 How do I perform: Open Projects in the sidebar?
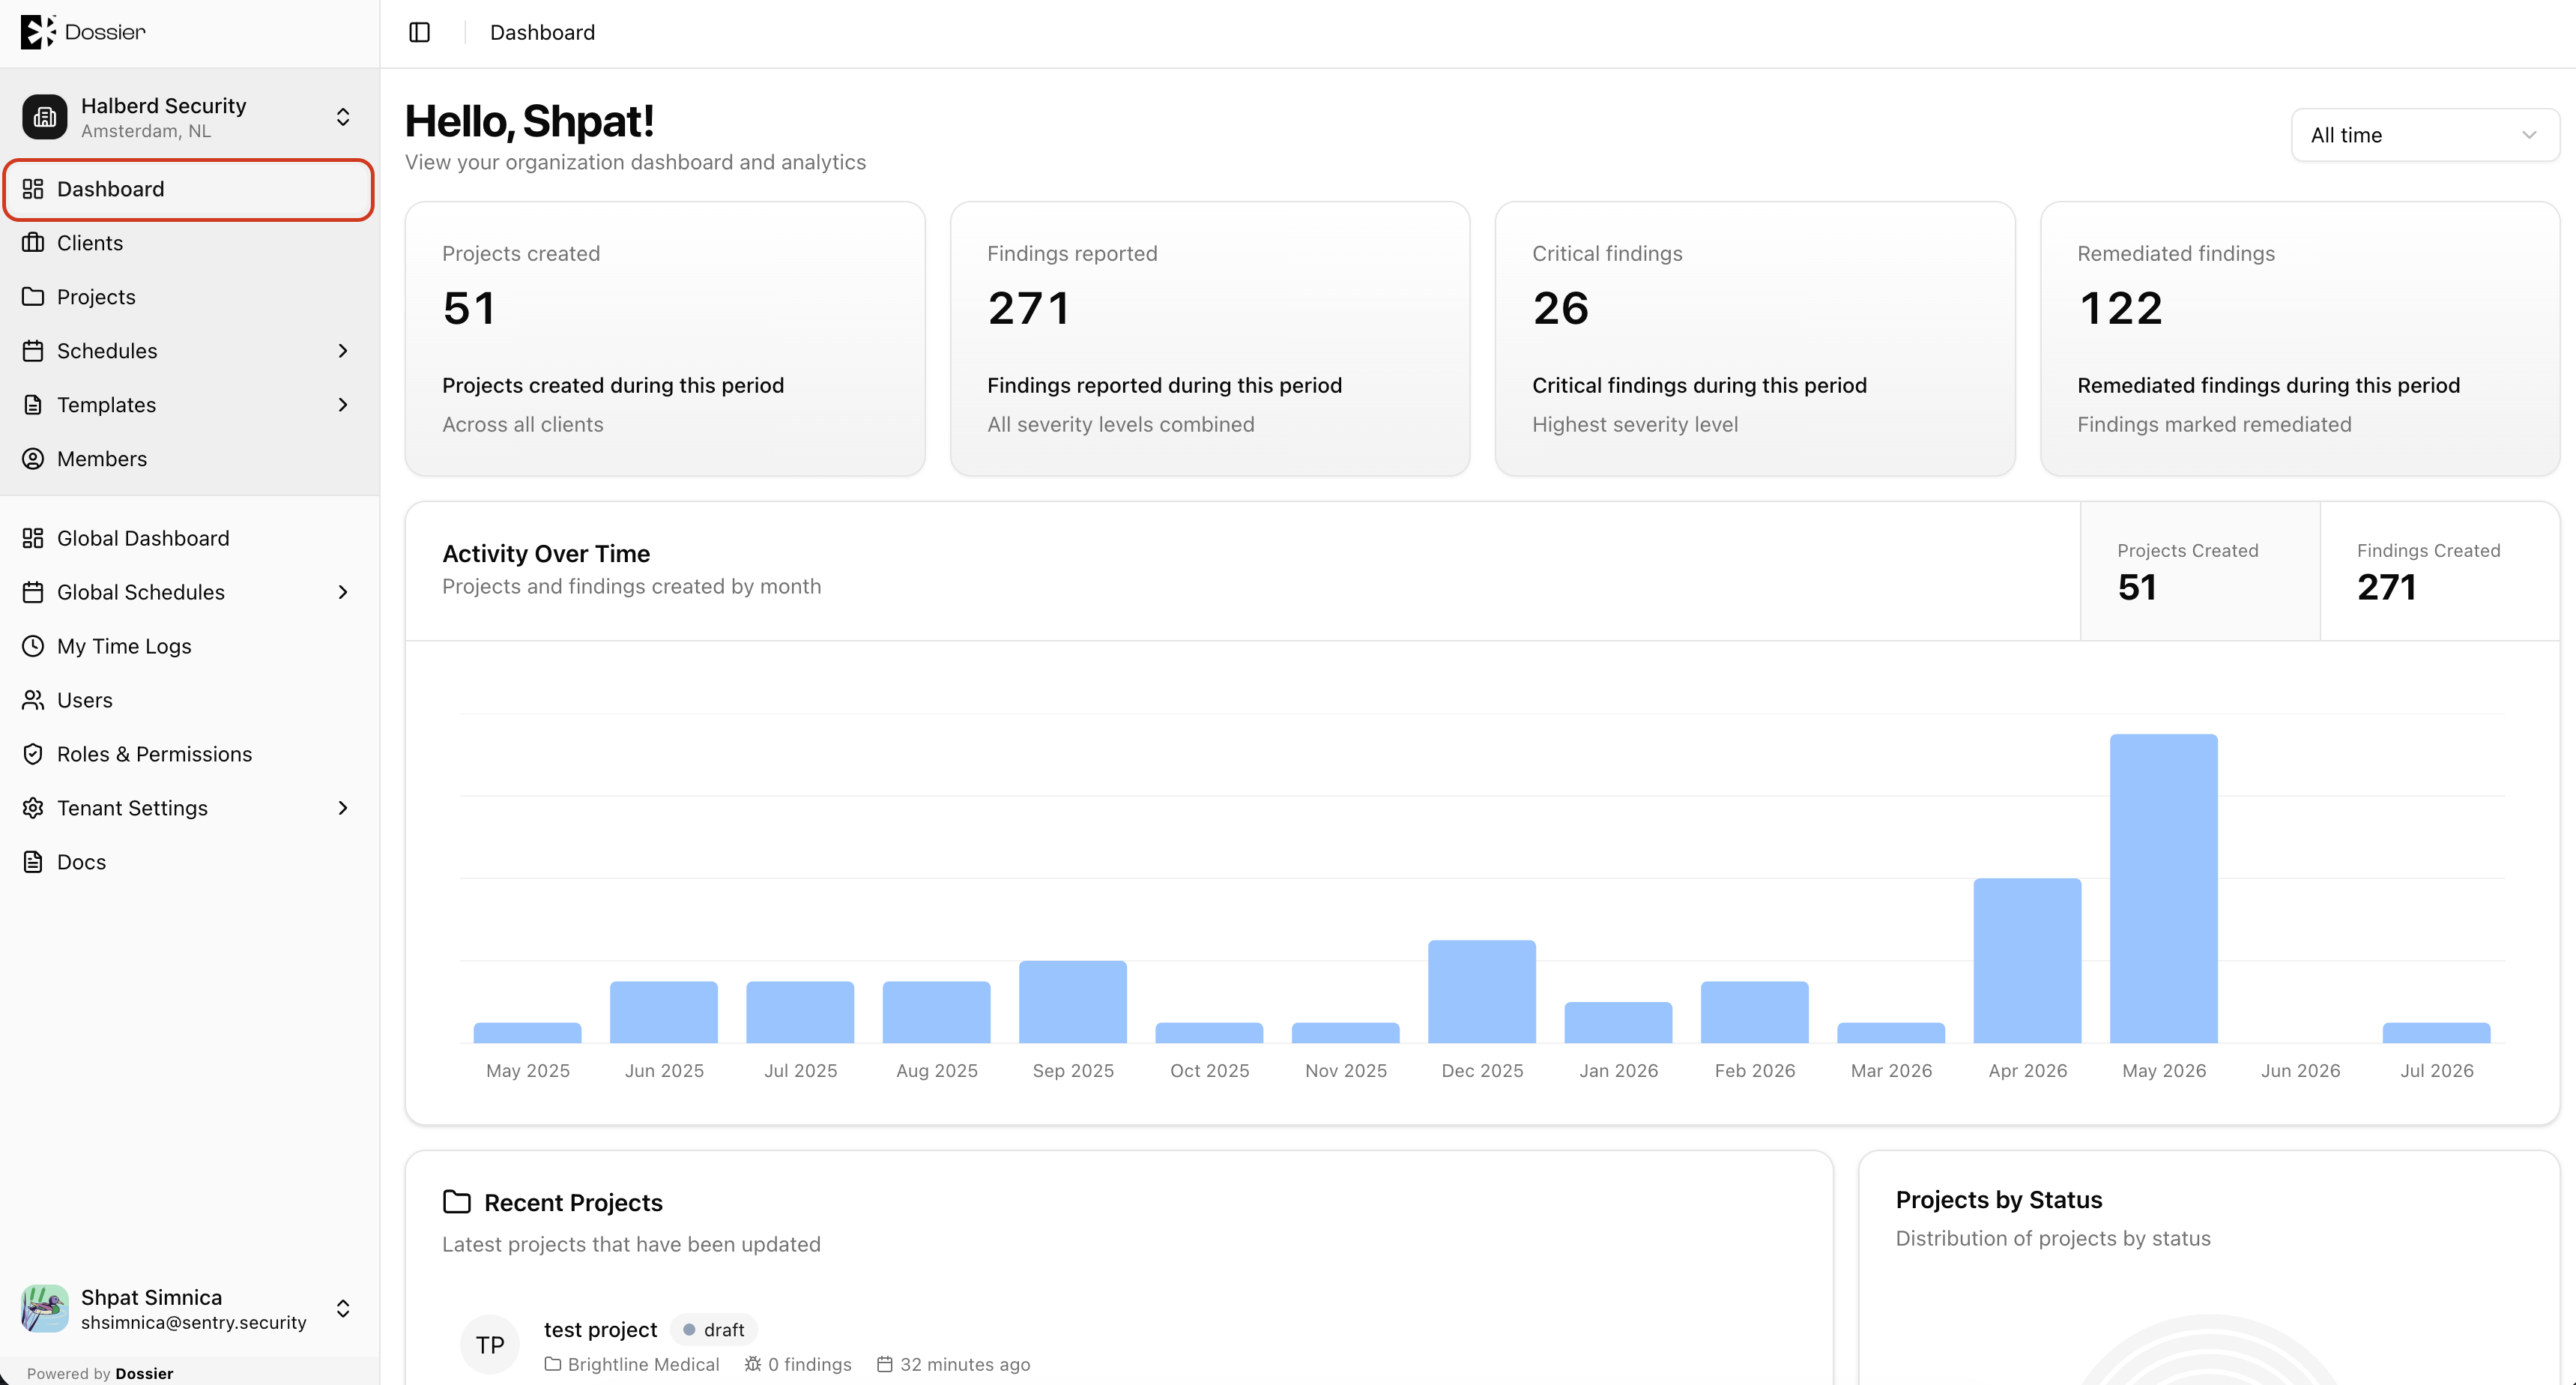tap(189, 297)
